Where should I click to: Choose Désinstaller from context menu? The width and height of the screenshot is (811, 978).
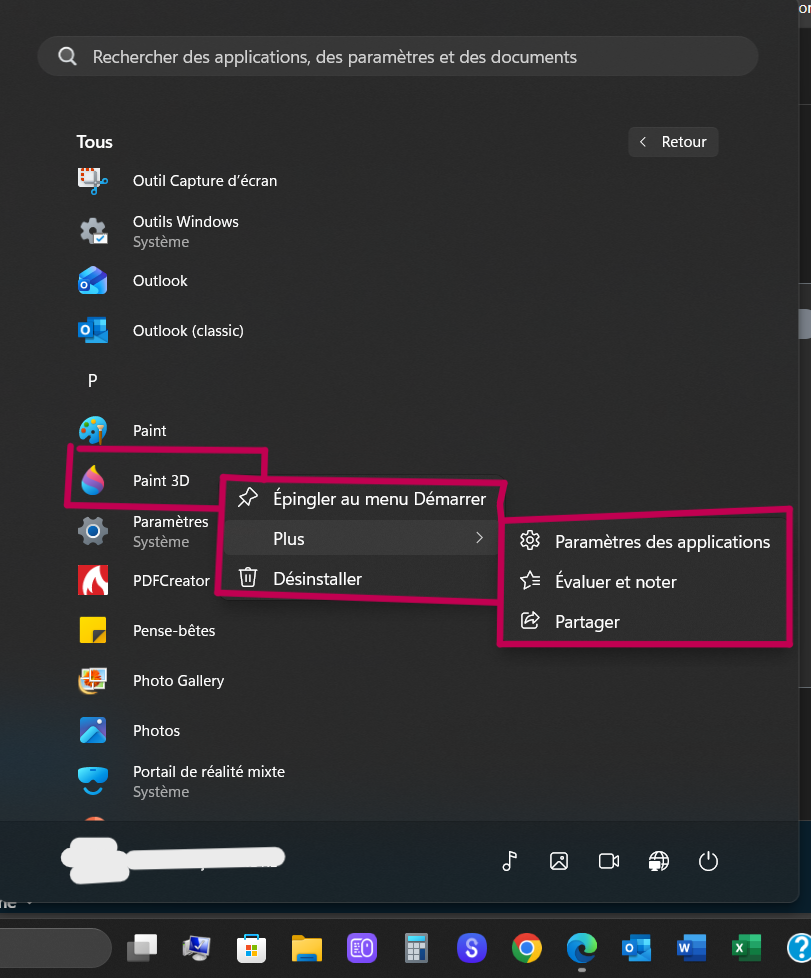coord(361,579)
